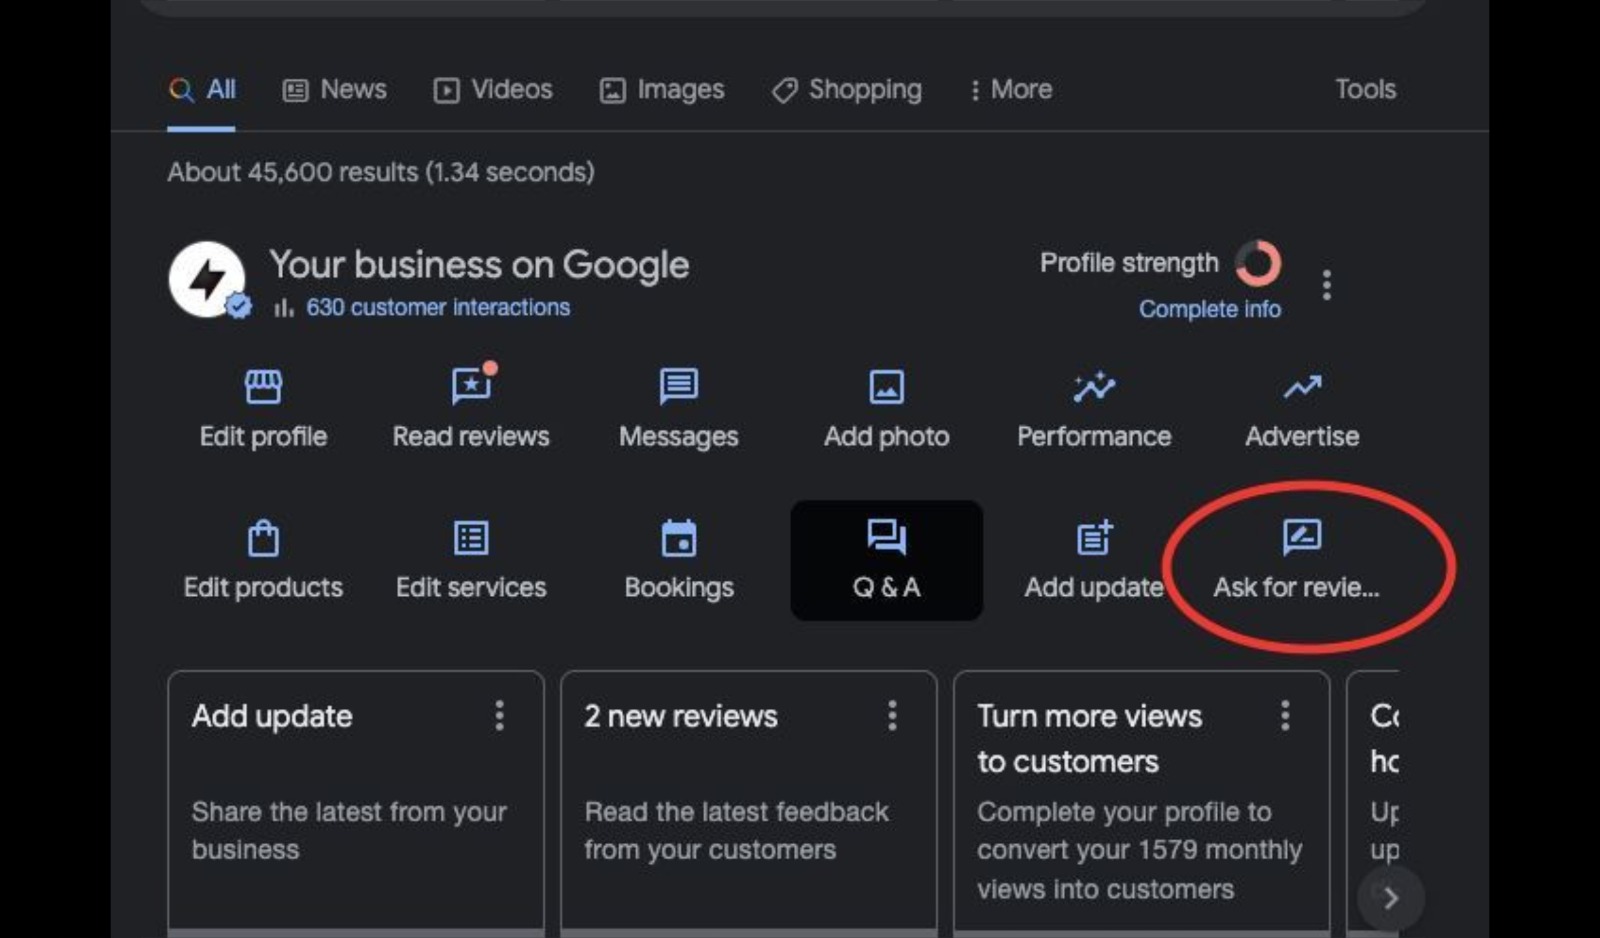Click the Edit services label
The image size is (1600, 938).
pos(471,587)
